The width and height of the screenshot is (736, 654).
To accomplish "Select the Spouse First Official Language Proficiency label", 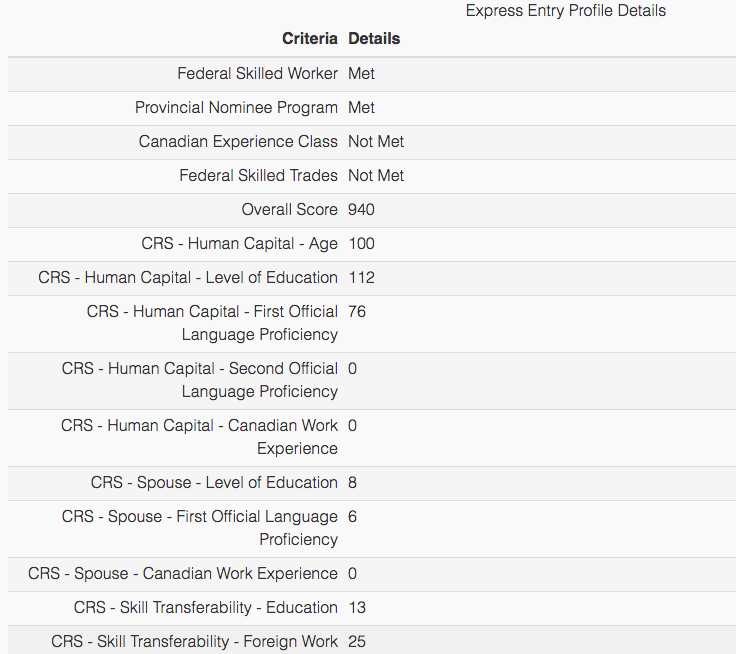I will tap(200, 528).
